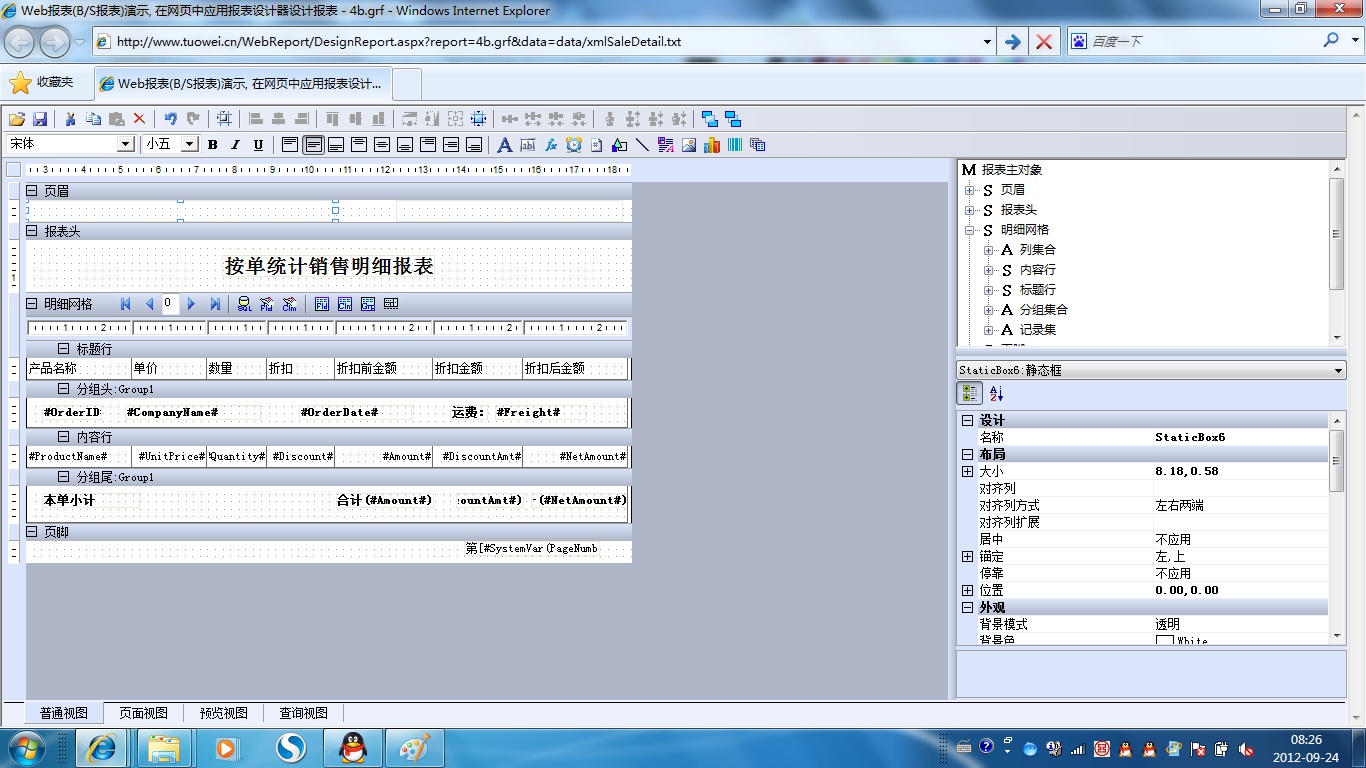
Task: Click the open report folder icon
Action: [17, 119]
